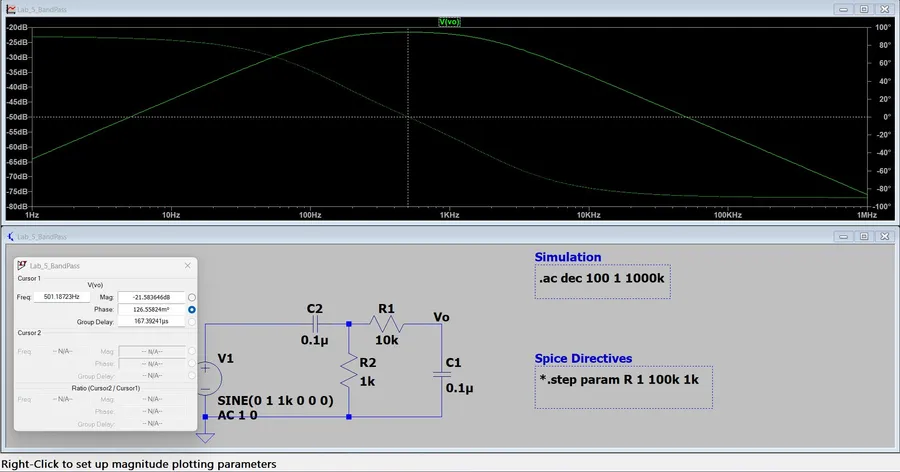This screenshot has width=900, height=472.
Task: Click Group Delay field 167.39241µs
Action: pos(152,322)
